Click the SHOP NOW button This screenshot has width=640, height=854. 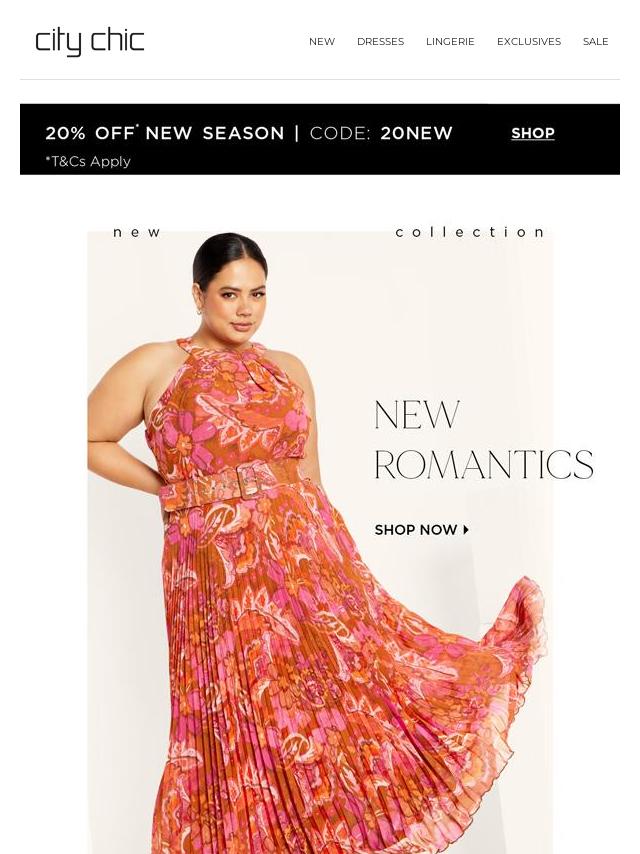pyautogui.click(x=422, y=529)
